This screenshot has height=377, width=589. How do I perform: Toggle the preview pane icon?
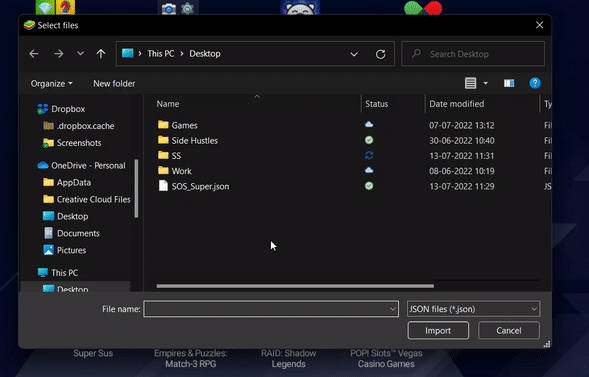(509, 83)
